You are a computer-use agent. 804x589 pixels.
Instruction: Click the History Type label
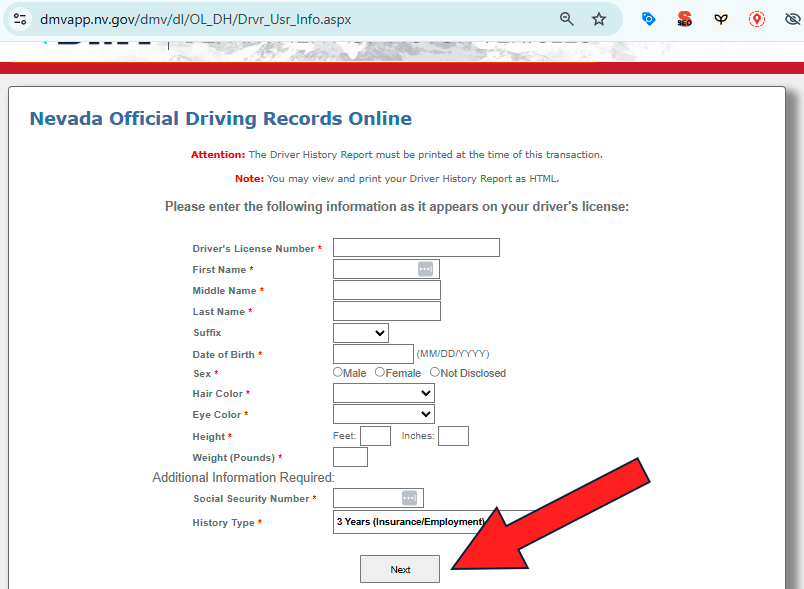224,522
